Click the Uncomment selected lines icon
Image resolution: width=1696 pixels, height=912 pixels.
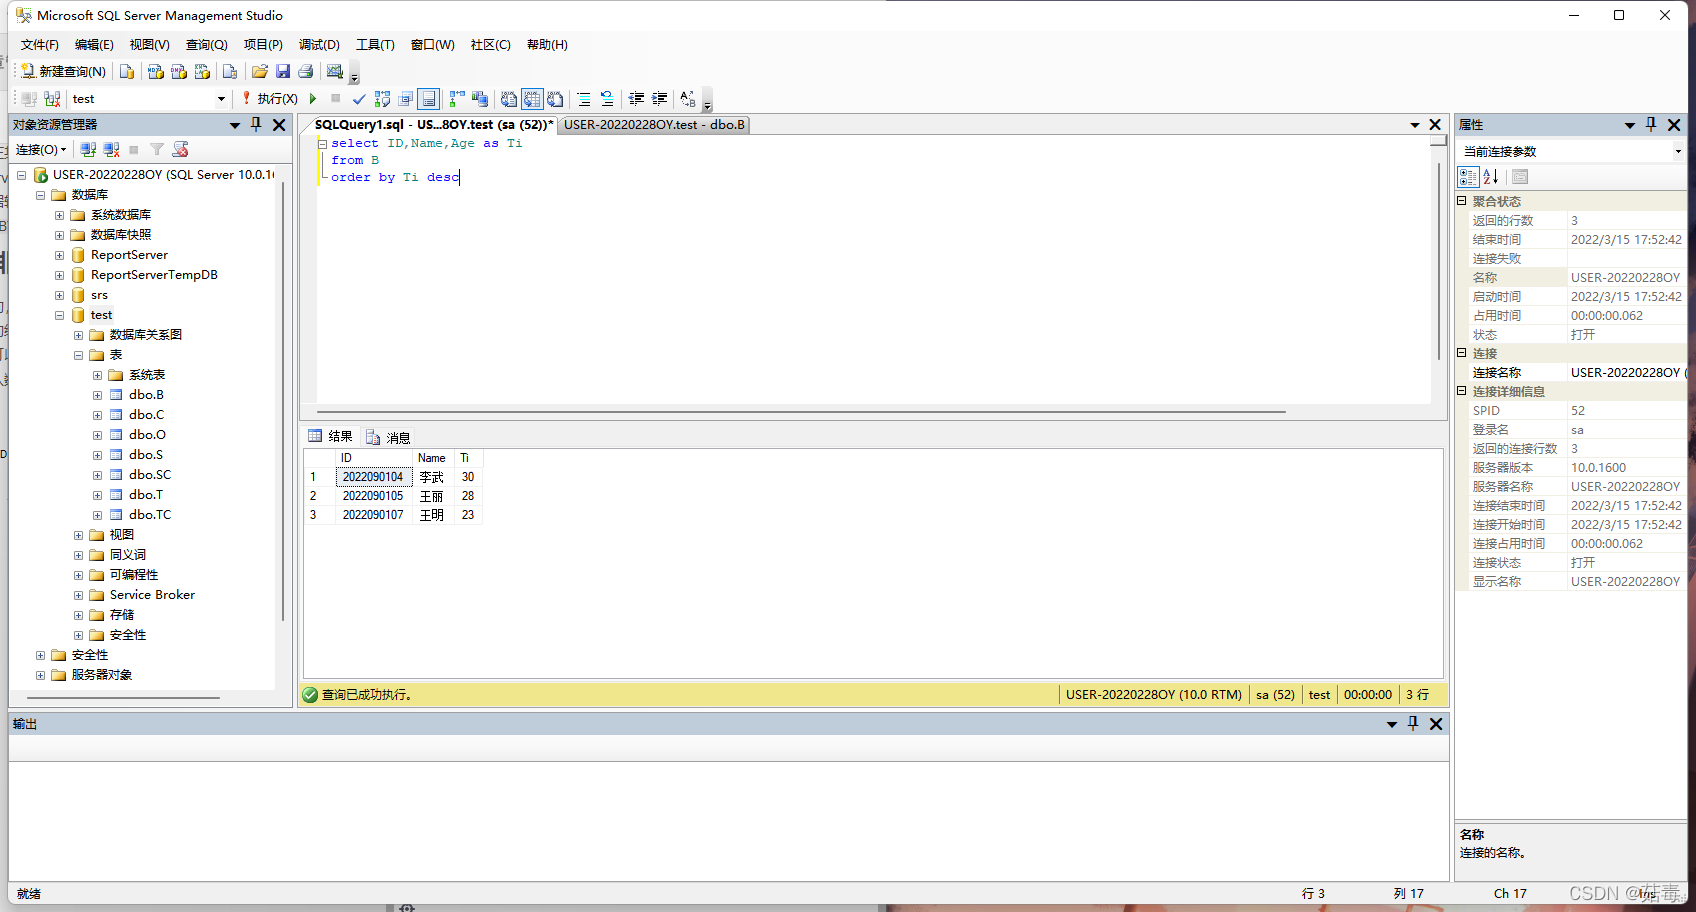[x=607, y=99]
